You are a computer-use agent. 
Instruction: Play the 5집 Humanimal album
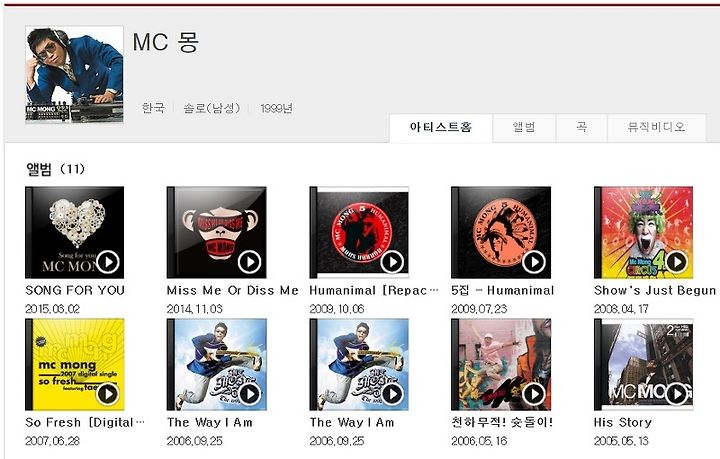[534, 262]
